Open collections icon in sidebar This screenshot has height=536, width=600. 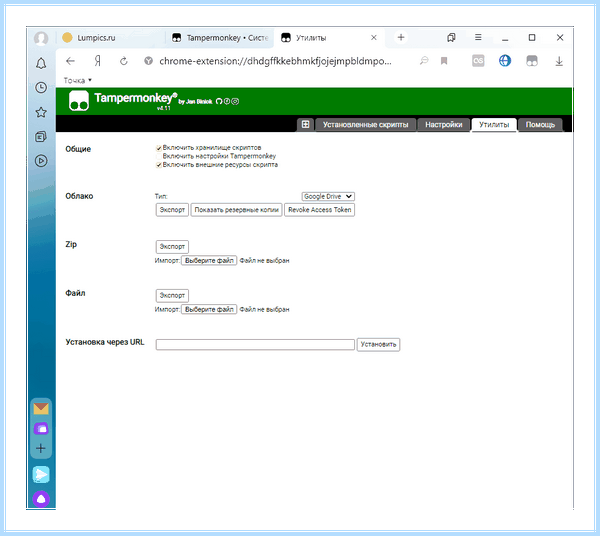coord(41,137)
